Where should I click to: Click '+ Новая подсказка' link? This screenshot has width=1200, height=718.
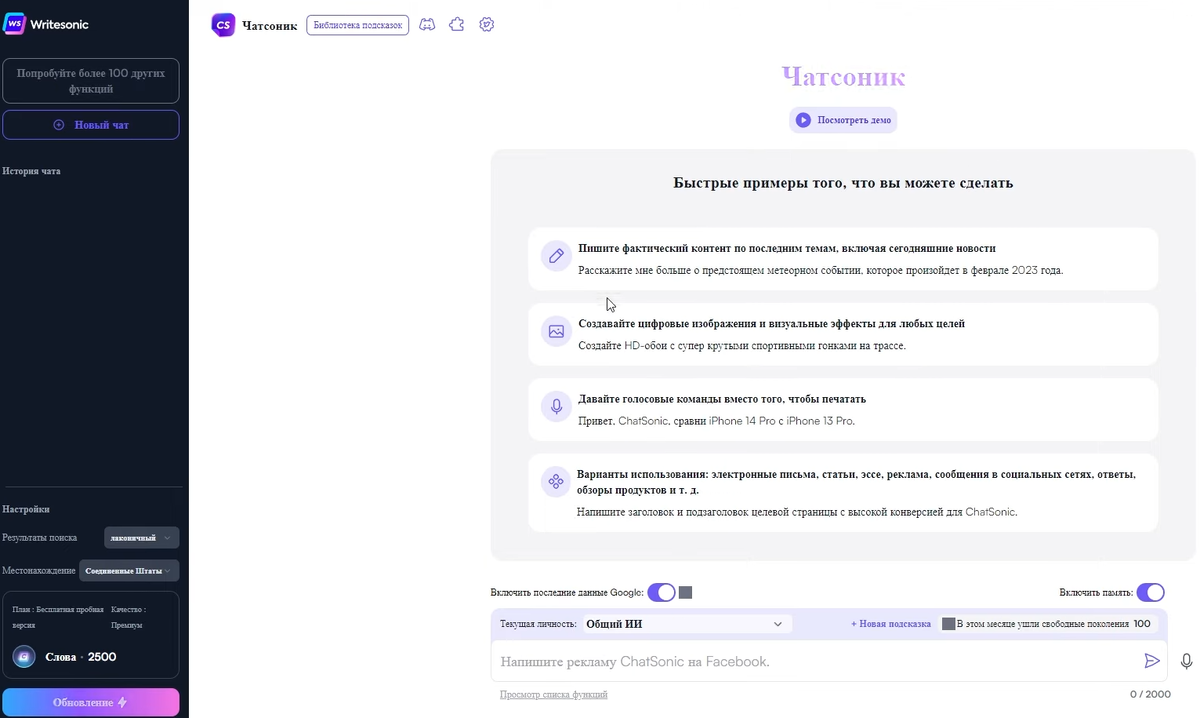coord(891,624)
